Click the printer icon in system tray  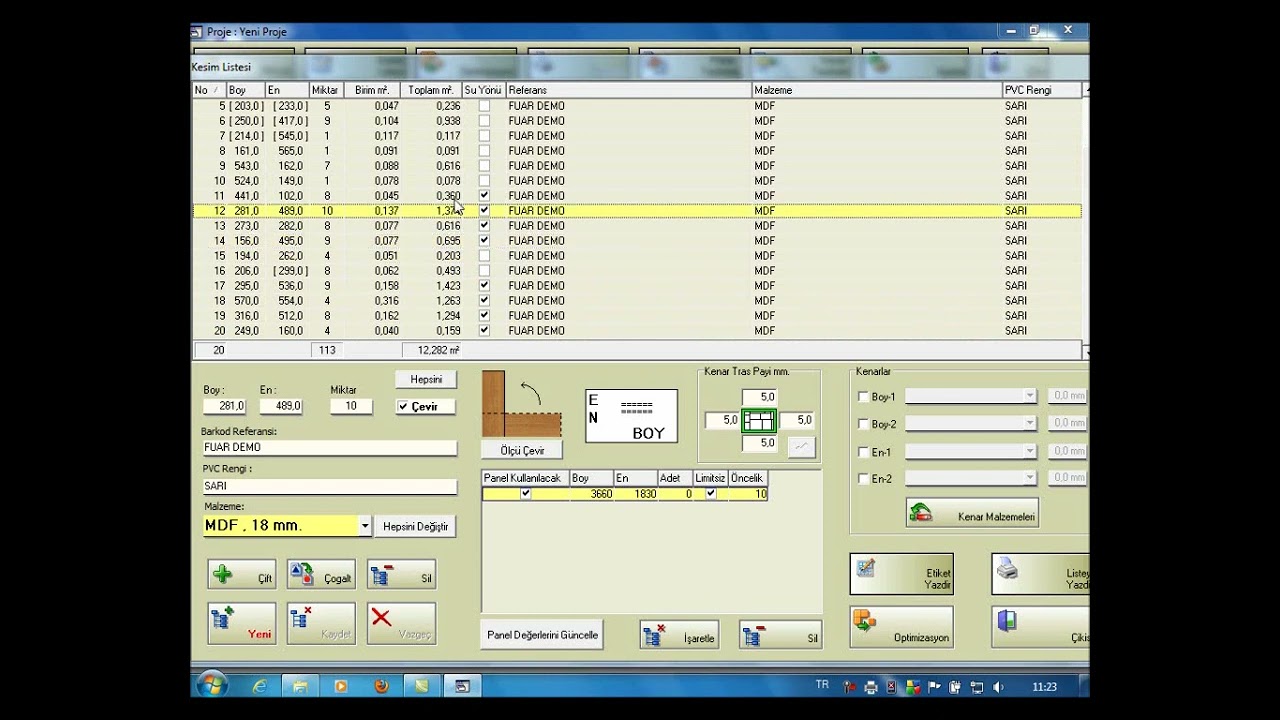point(871,687)
